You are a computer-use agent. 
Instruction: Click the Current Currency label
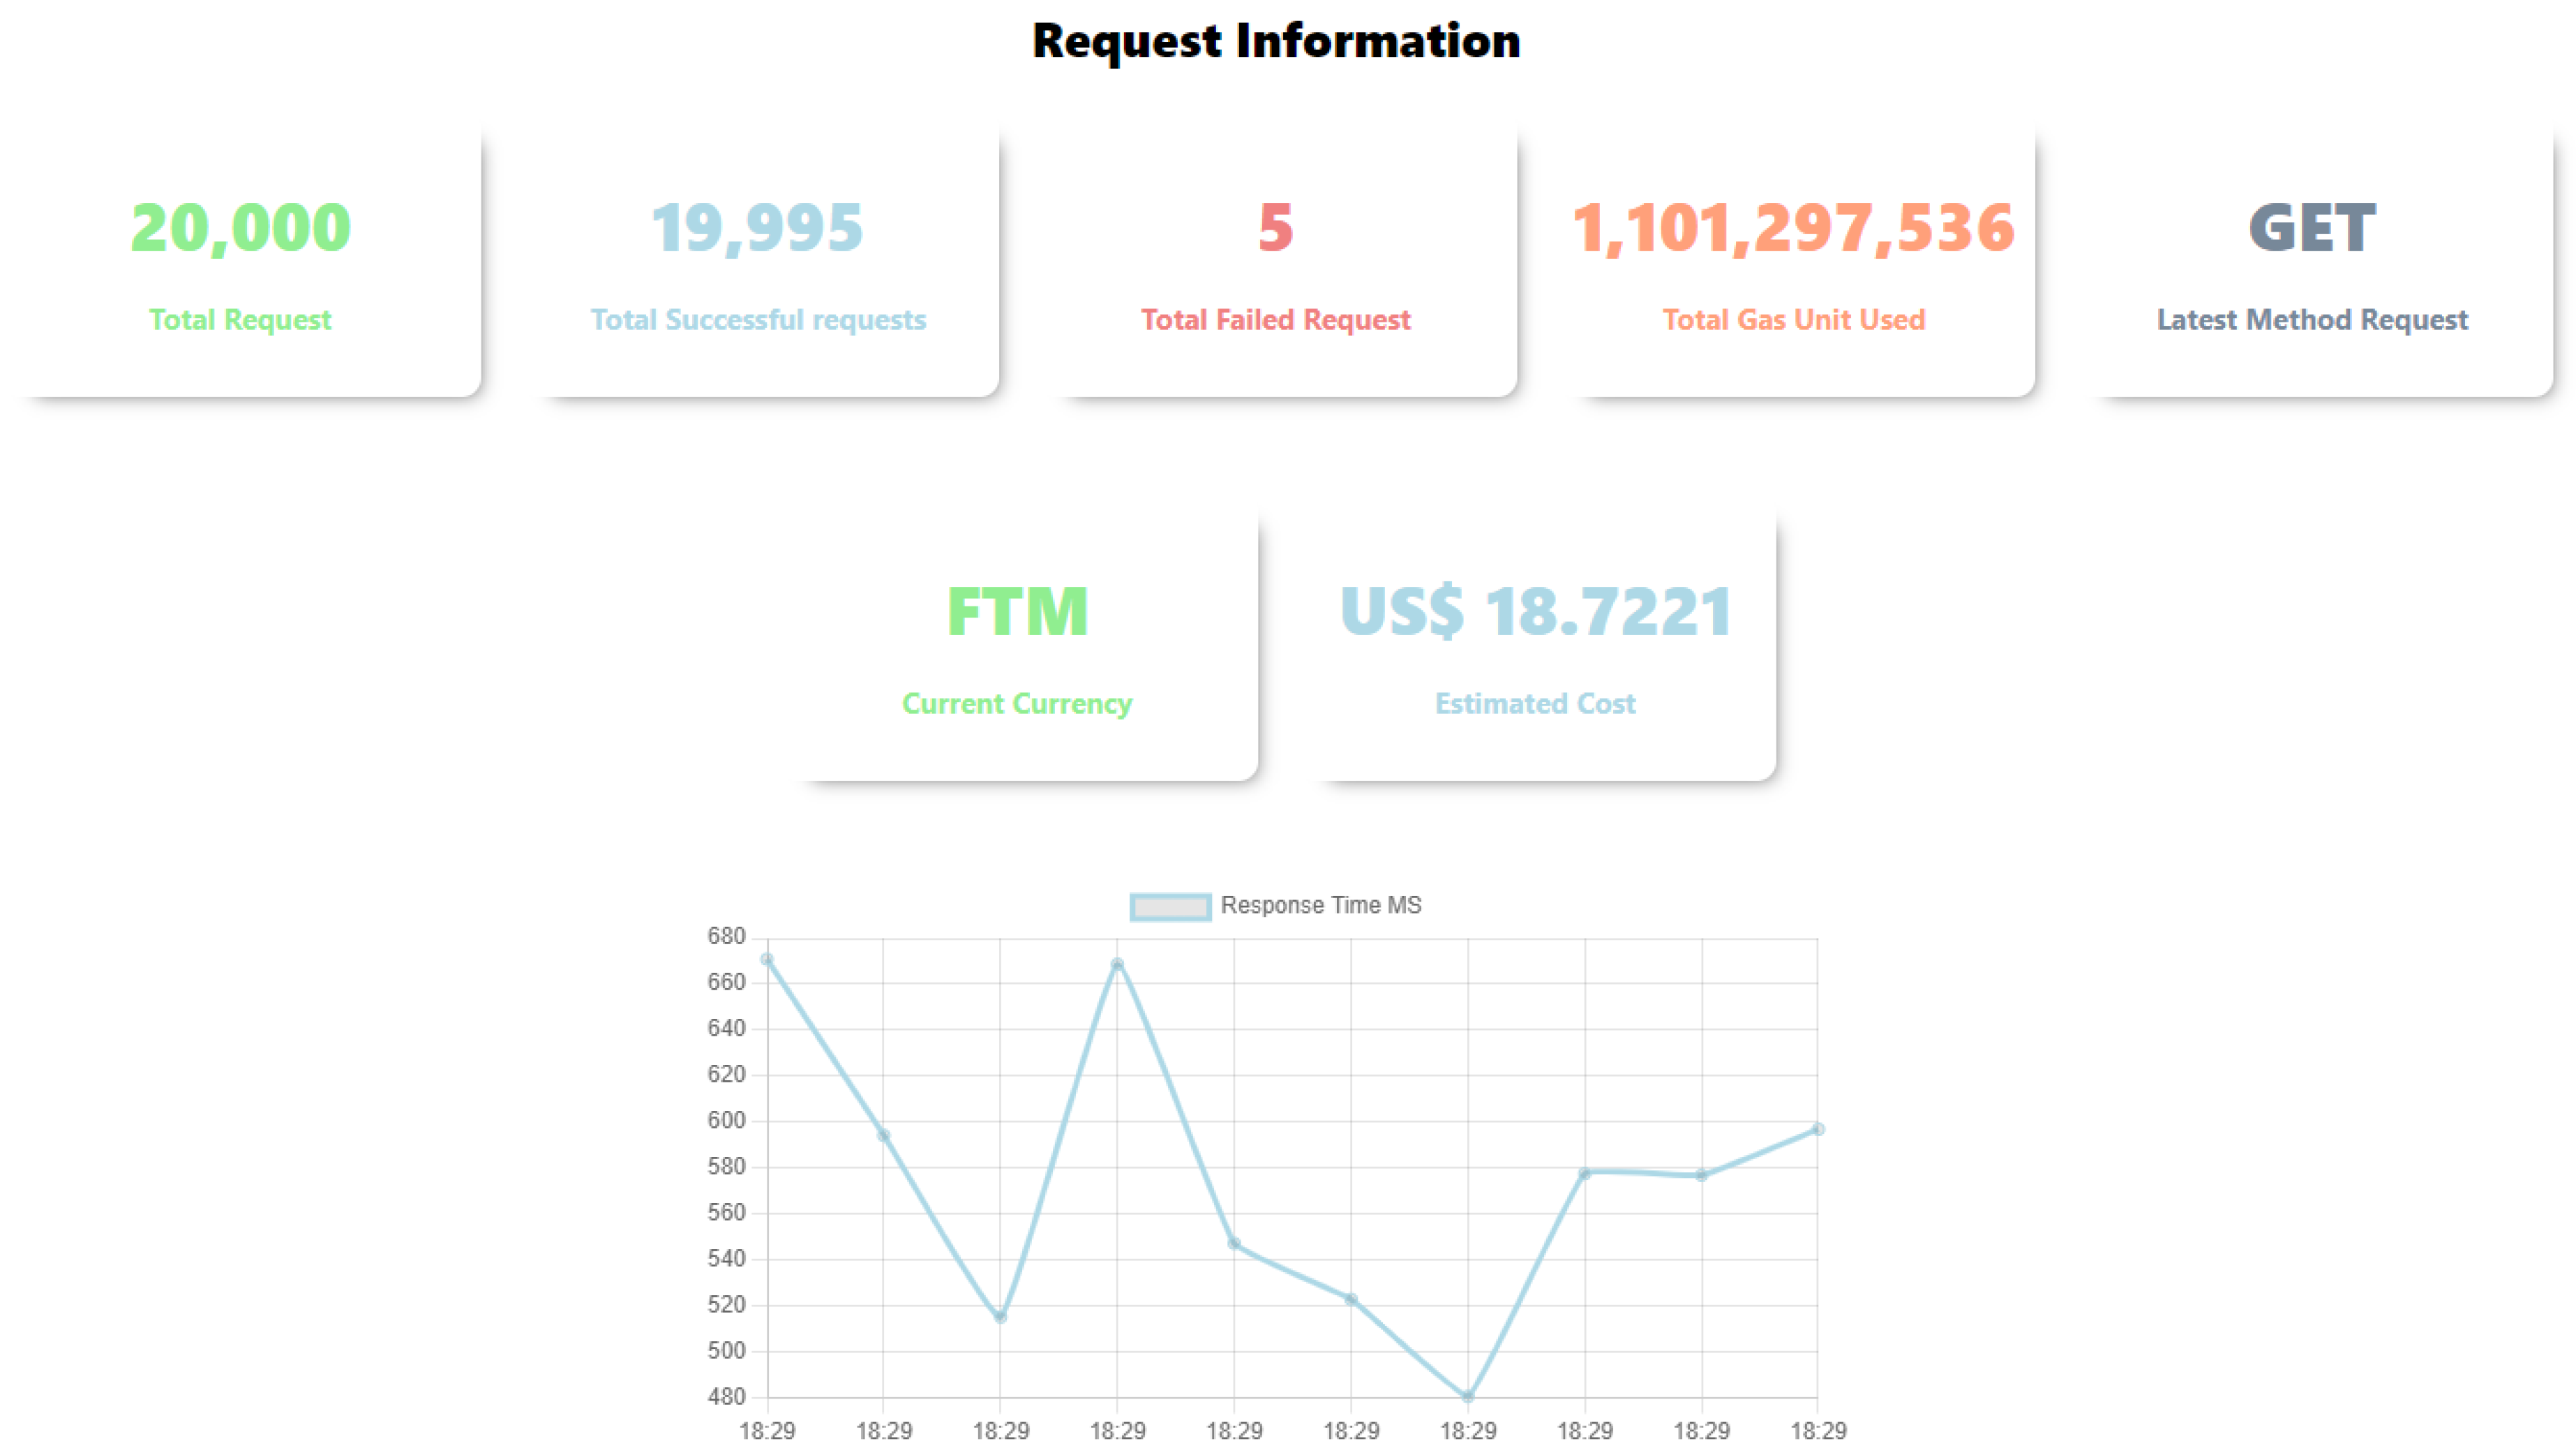[x=1017, y=704]
